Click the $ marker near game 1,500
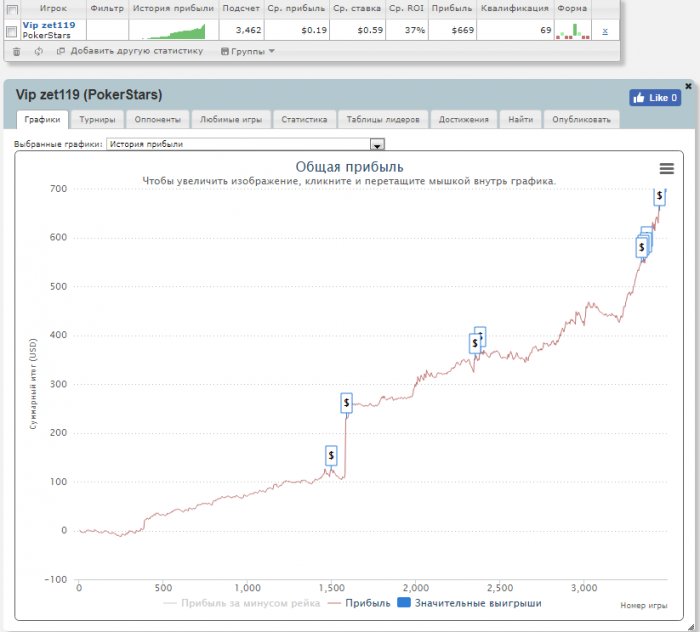This screenshot has width=700, height=632. pos(331,455)
